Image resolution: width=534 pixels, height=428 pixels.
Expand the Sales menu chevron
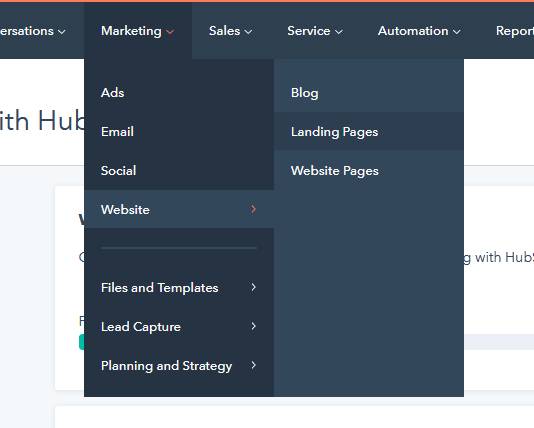[248, 32]
